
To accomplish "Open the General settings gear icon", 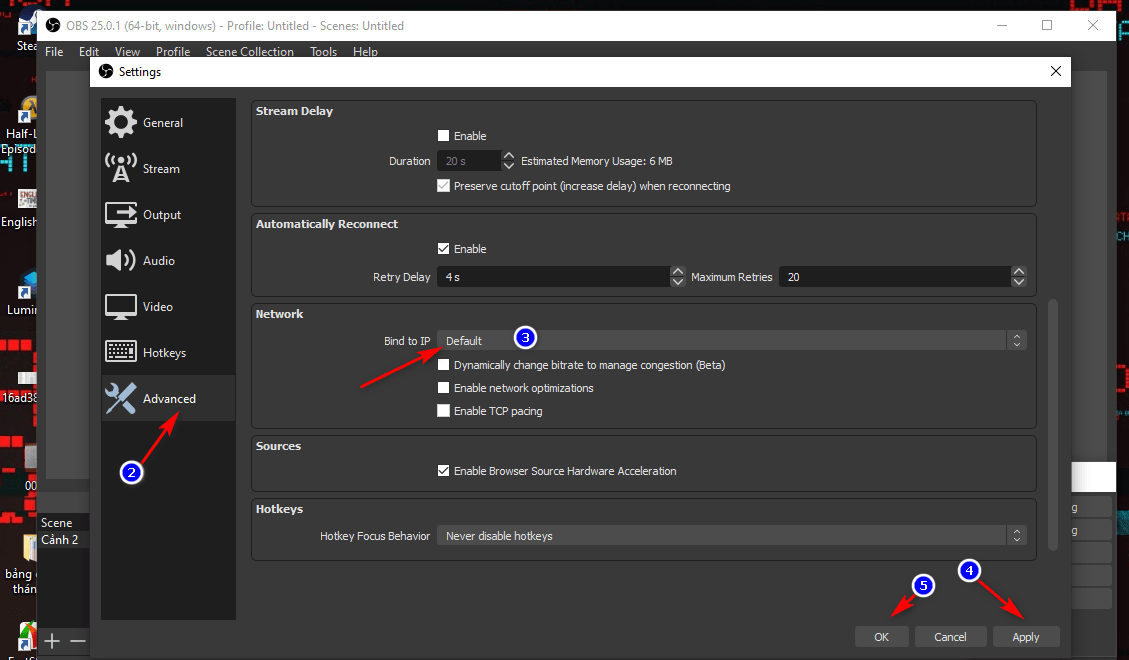I will coord(121,122).
